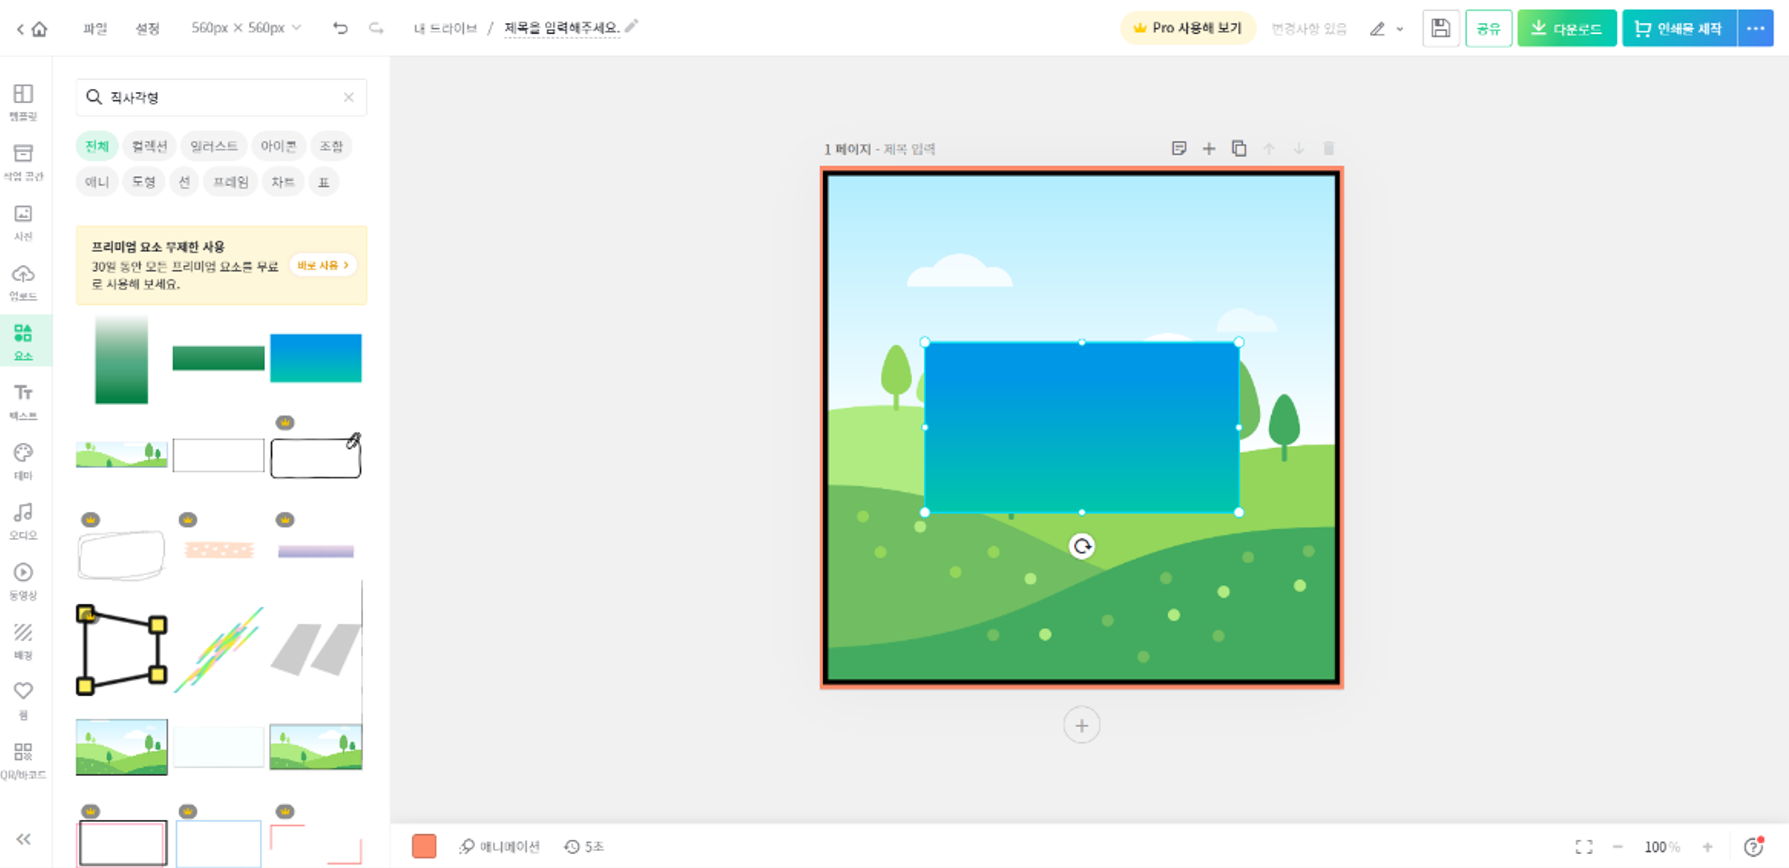The width and height of the screenshot is (1789, 868).
Task: Open the QR/바코드 sidebar panel
Action: click(23, 760)
